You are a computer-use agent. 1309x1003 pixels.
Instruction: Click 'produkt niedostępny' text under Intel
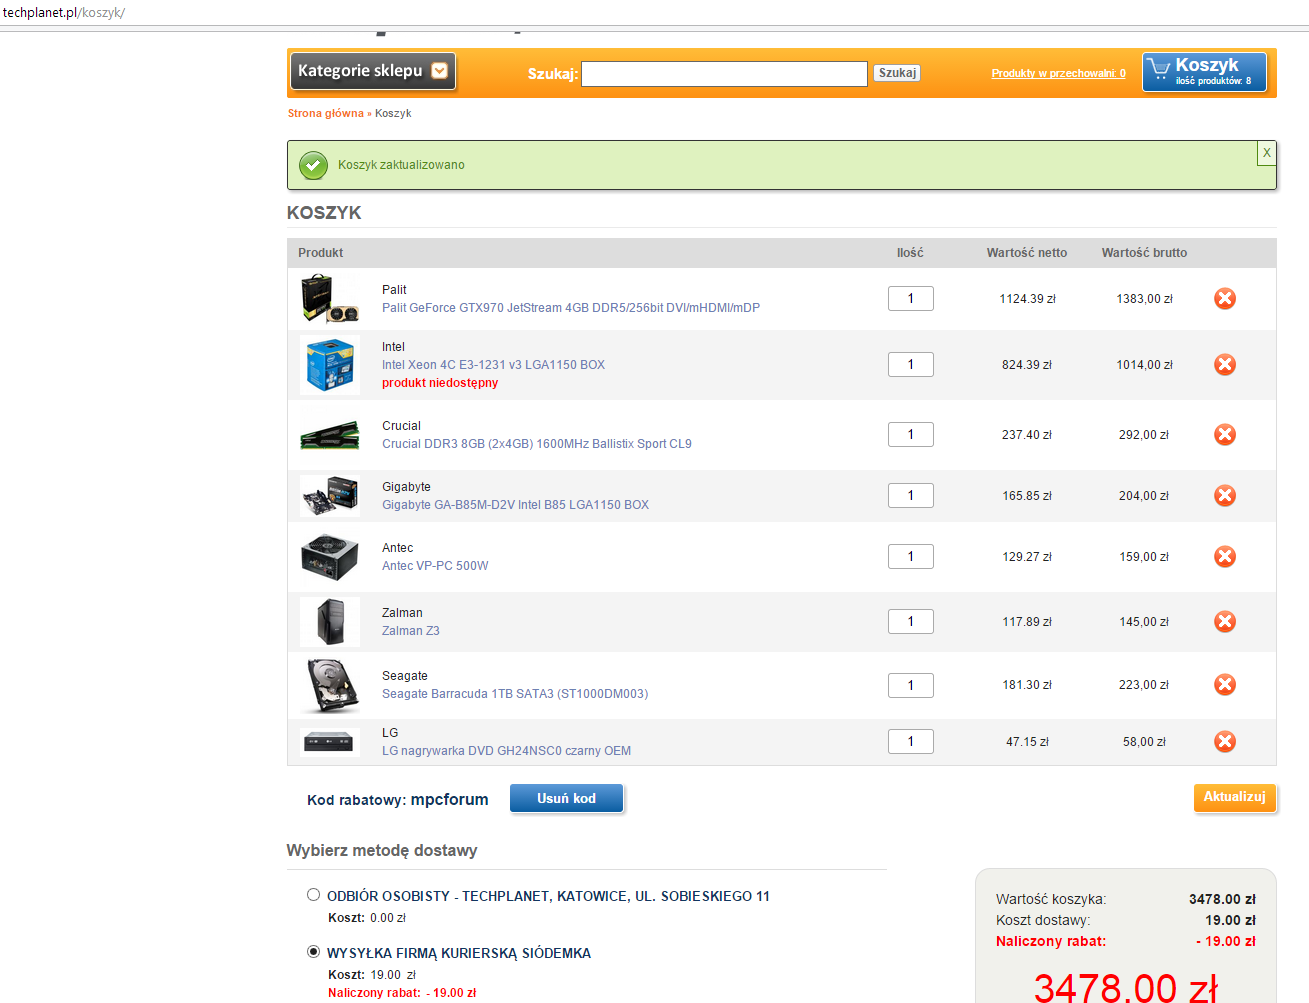click(x=440, y=383)
